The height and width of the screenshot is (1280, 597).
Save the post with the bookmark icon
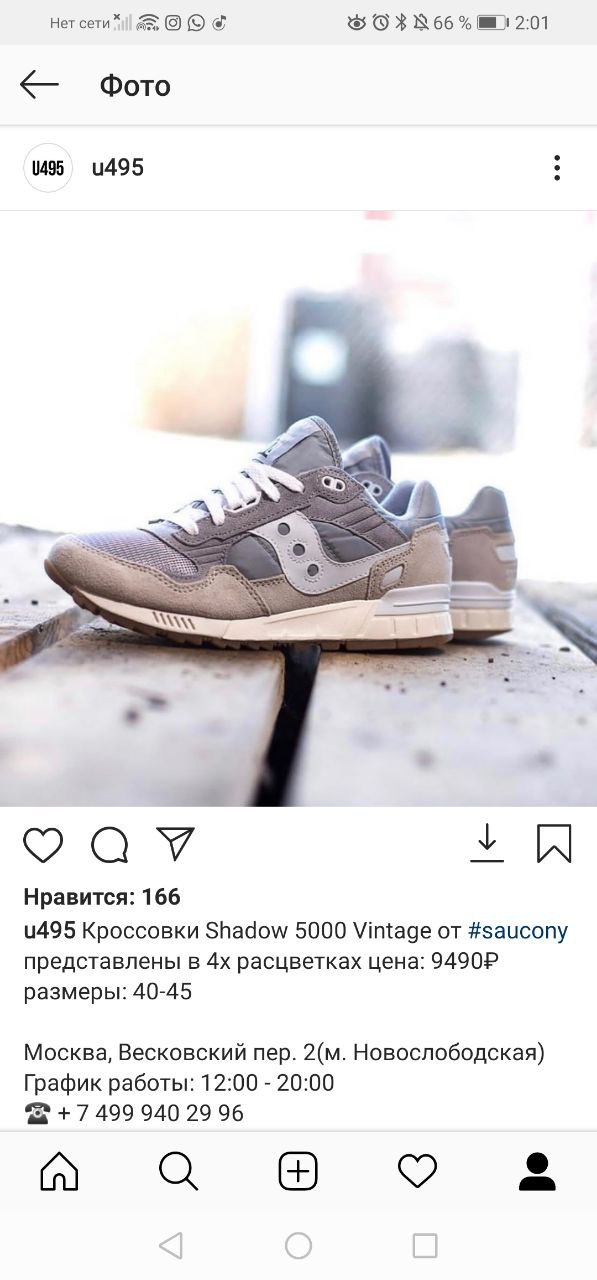pyautogui.click(x=554, y=844)
